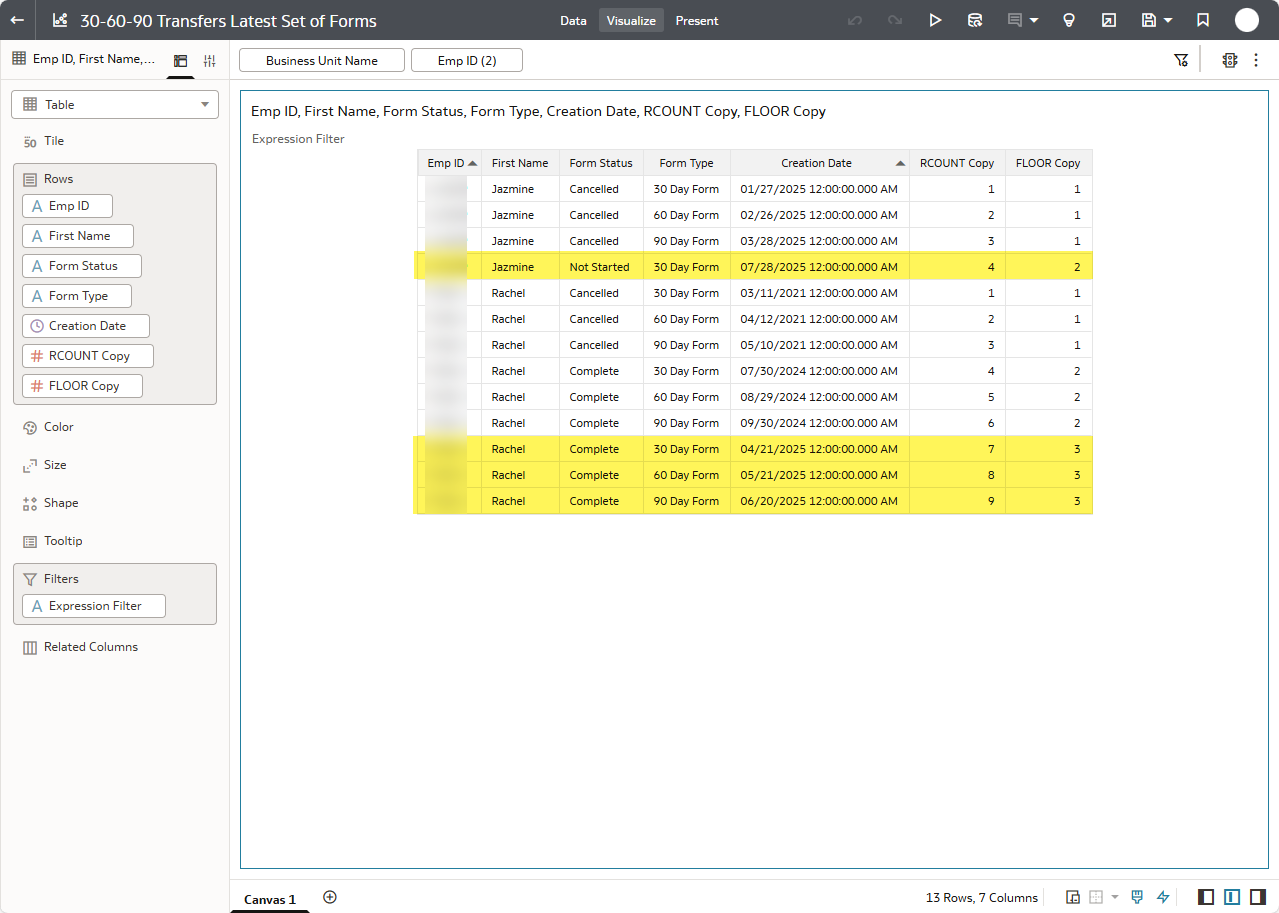Image resolution: width=1279 pixels, height=913 pixels.
Task: Open the filter bar three-dot menu
Action: point(1256,60)
